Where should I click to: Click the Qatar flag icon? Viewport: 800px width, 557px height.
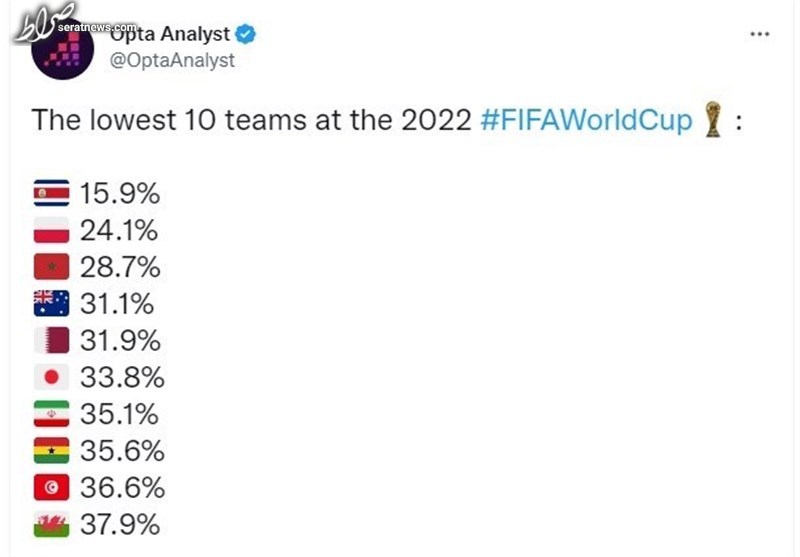[52, 340]
